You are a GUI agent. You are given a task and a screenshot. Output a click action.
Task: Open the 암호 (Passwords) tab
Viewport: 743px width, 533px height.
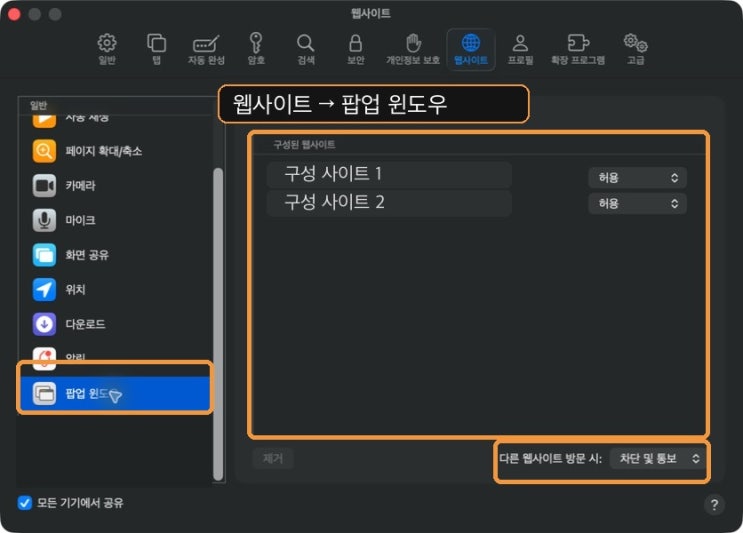click(x=256, y=49)
